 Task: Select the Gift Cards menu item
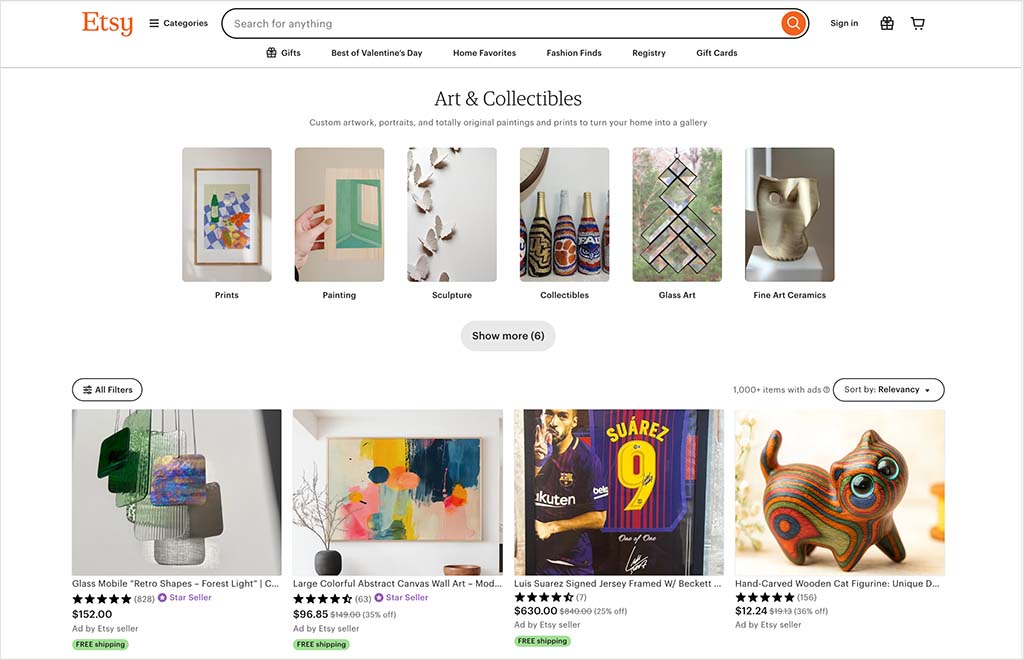716,52
